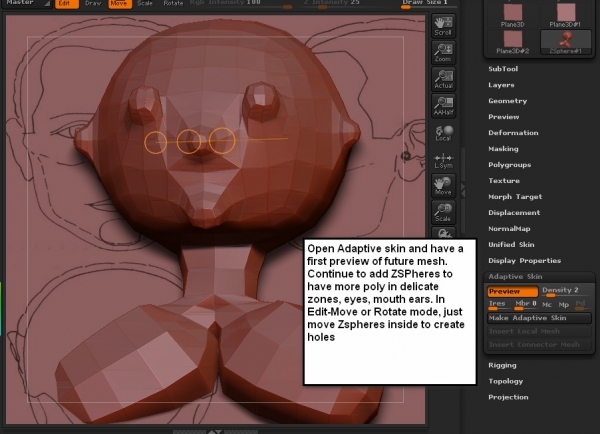Open the Unified Skin section
600x434 pixels.
pyautogui.click(x=511, y=245)
